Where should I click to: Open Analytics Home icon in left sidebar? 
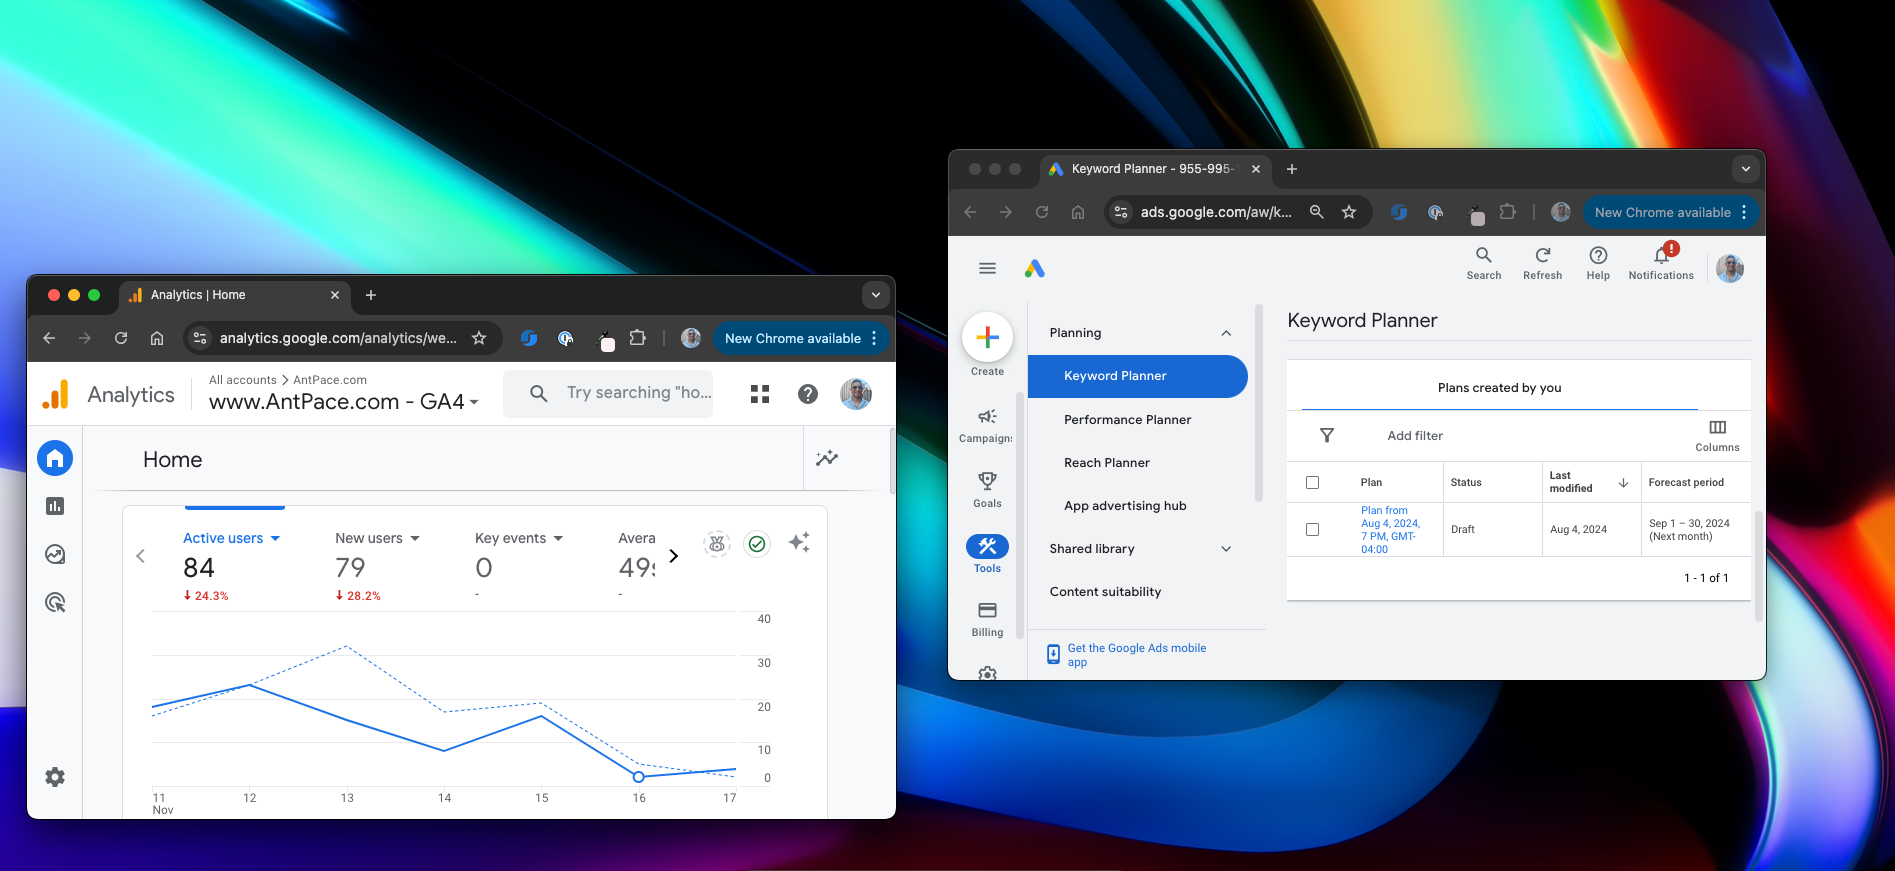pos(55,458)
